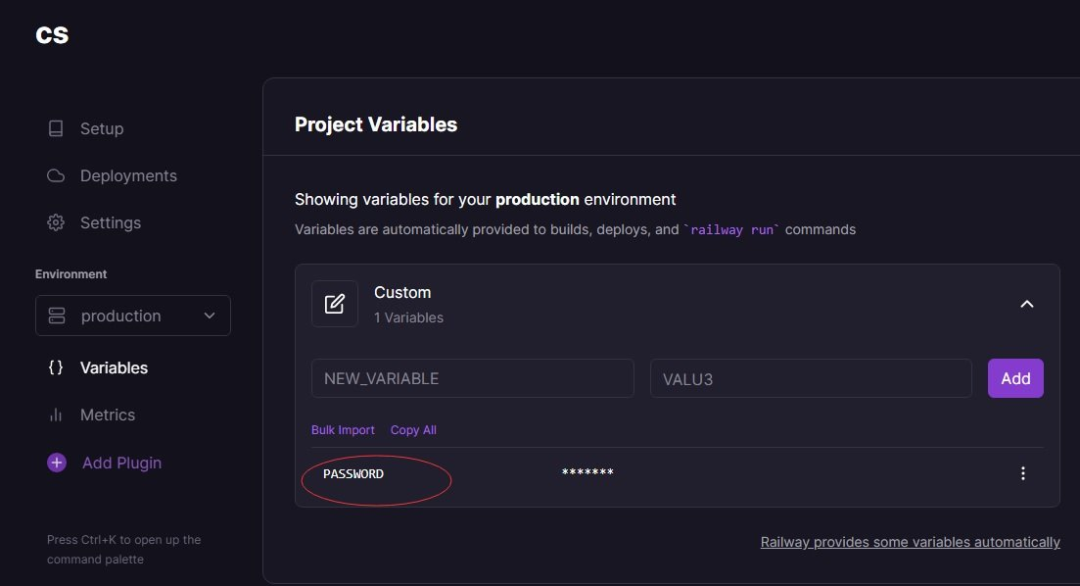Click the Custom edit pencil icon
The height and width of the screenshot is (586, 1080).
point(335,304)
